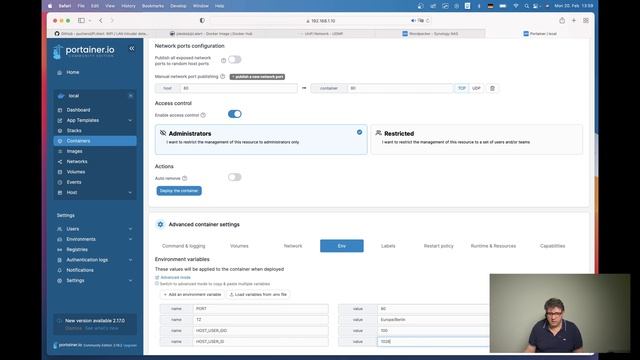Select the Restricted access option
Image resolution: width=640 pixels, height=360 pixels.
[x=477, y=139]
